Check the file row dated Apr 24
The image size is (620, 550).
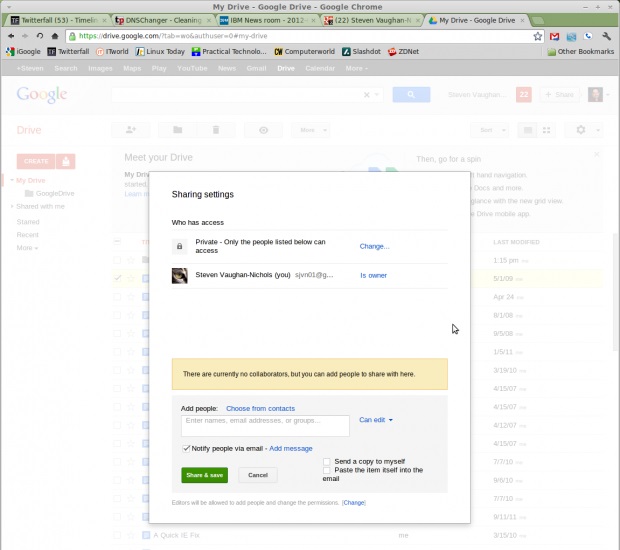pyautogui.click(x=117, y=297)
